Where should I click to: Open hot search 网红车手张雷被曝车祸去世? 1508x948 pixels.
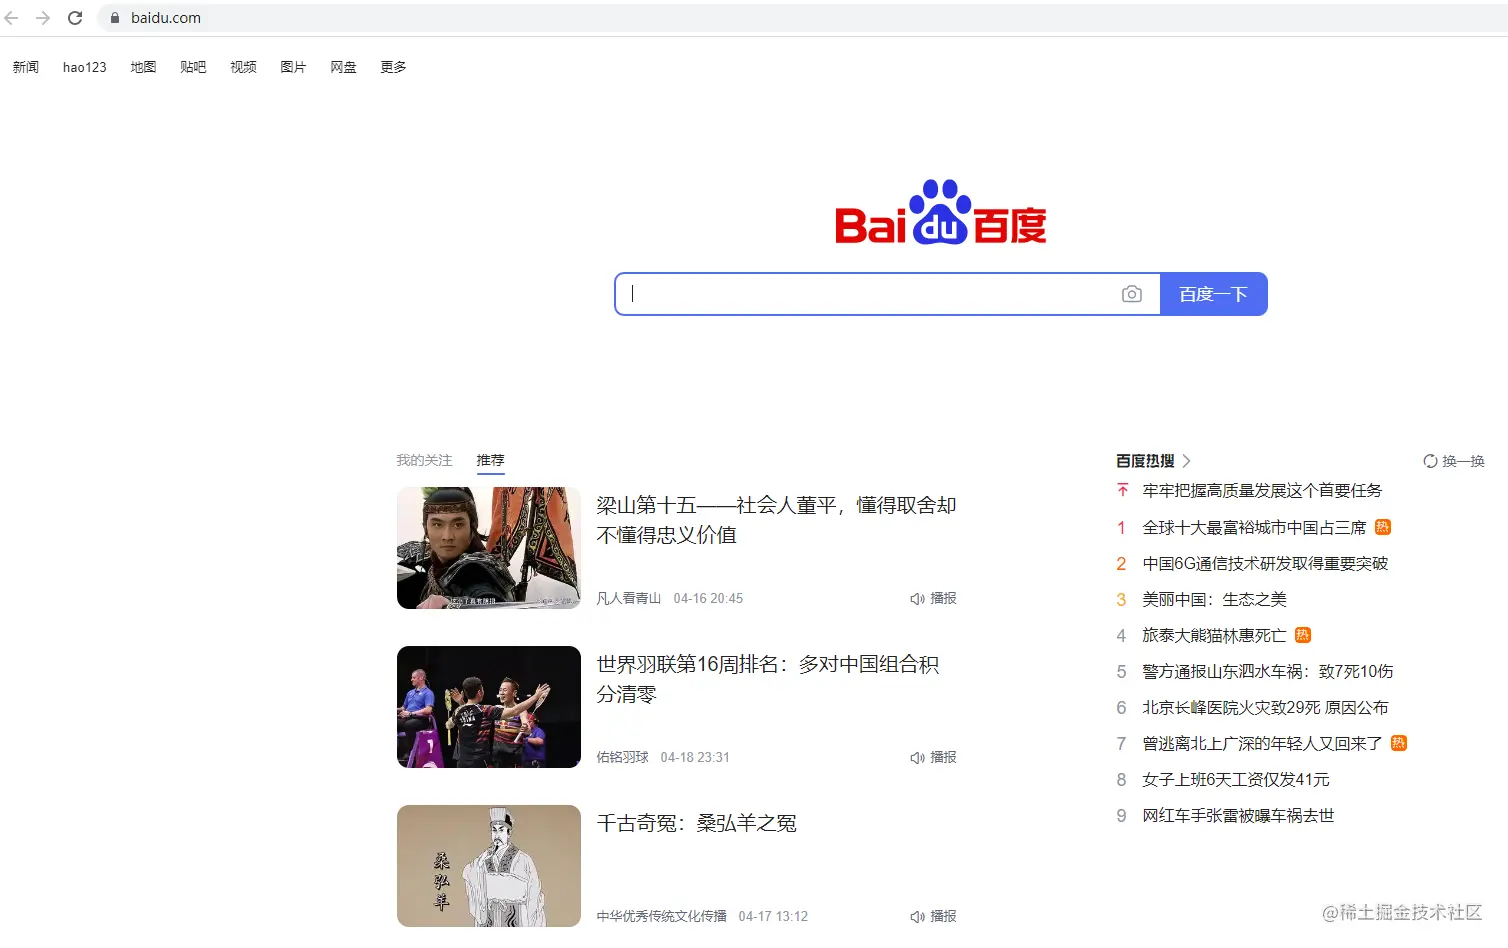[x=1238, y=815]
